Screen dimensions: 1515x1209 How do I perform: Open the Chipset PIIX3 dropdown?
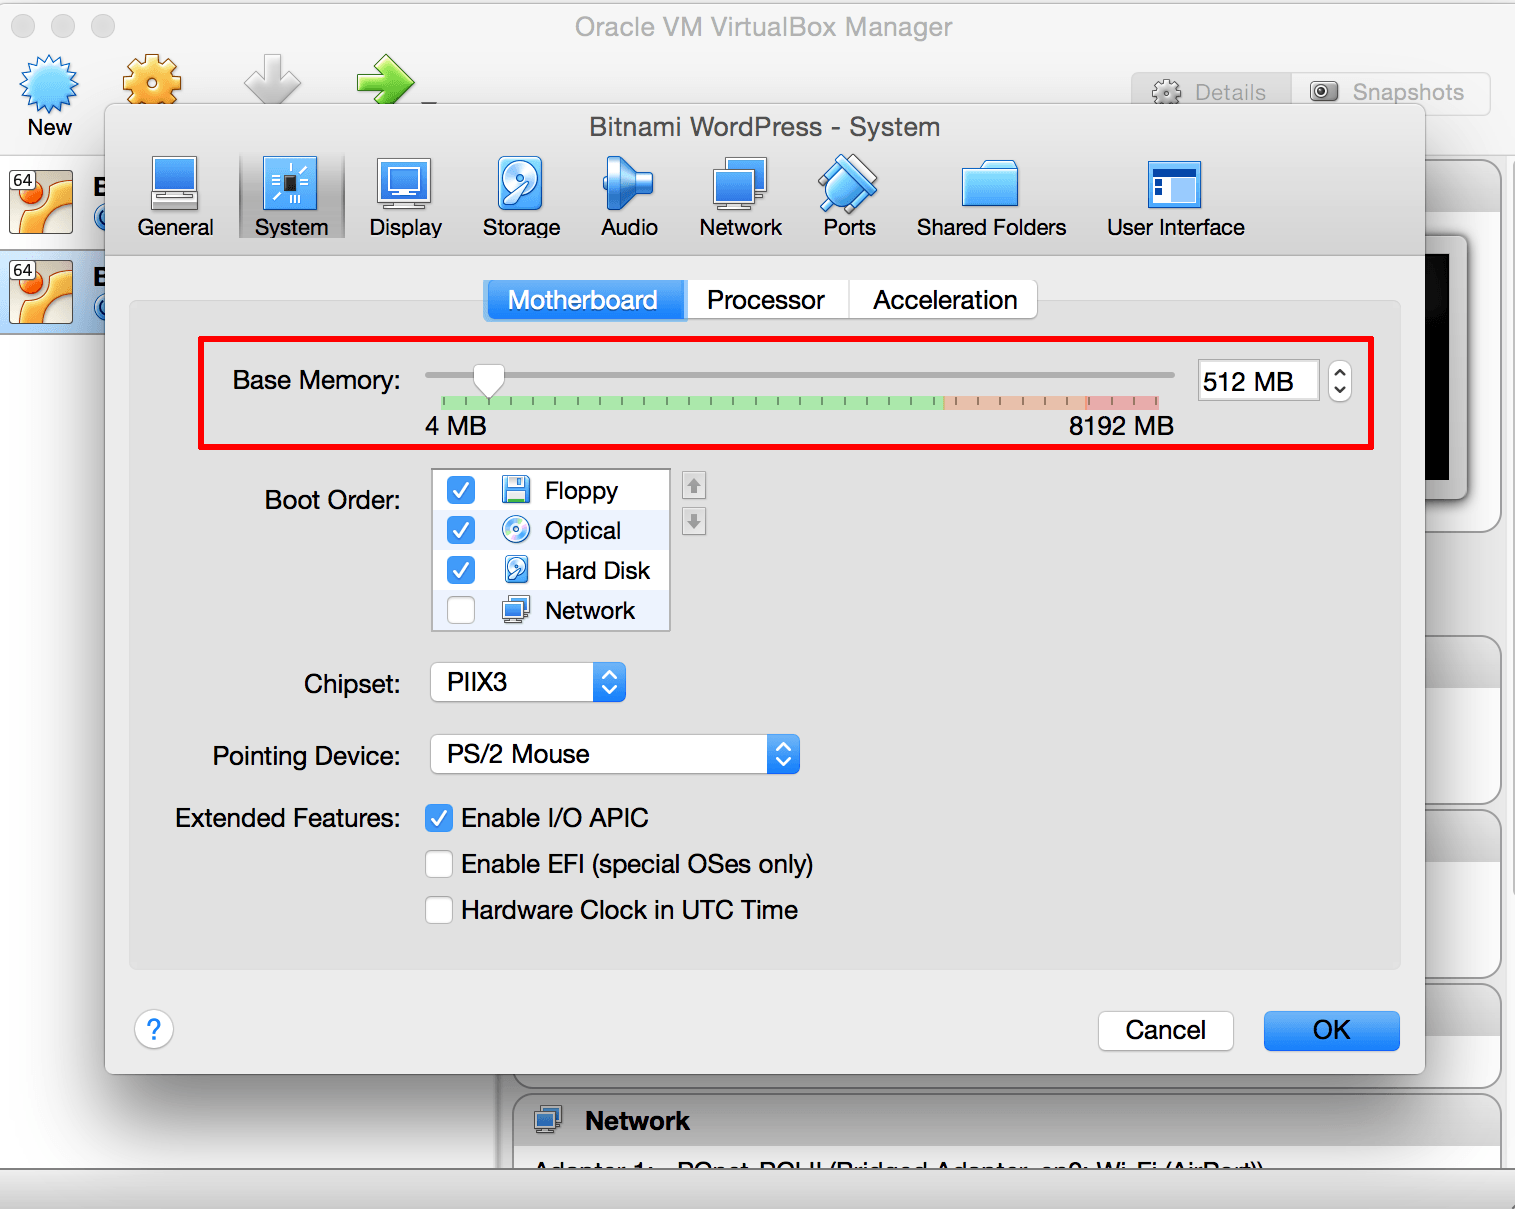click(x=528, y=682)
